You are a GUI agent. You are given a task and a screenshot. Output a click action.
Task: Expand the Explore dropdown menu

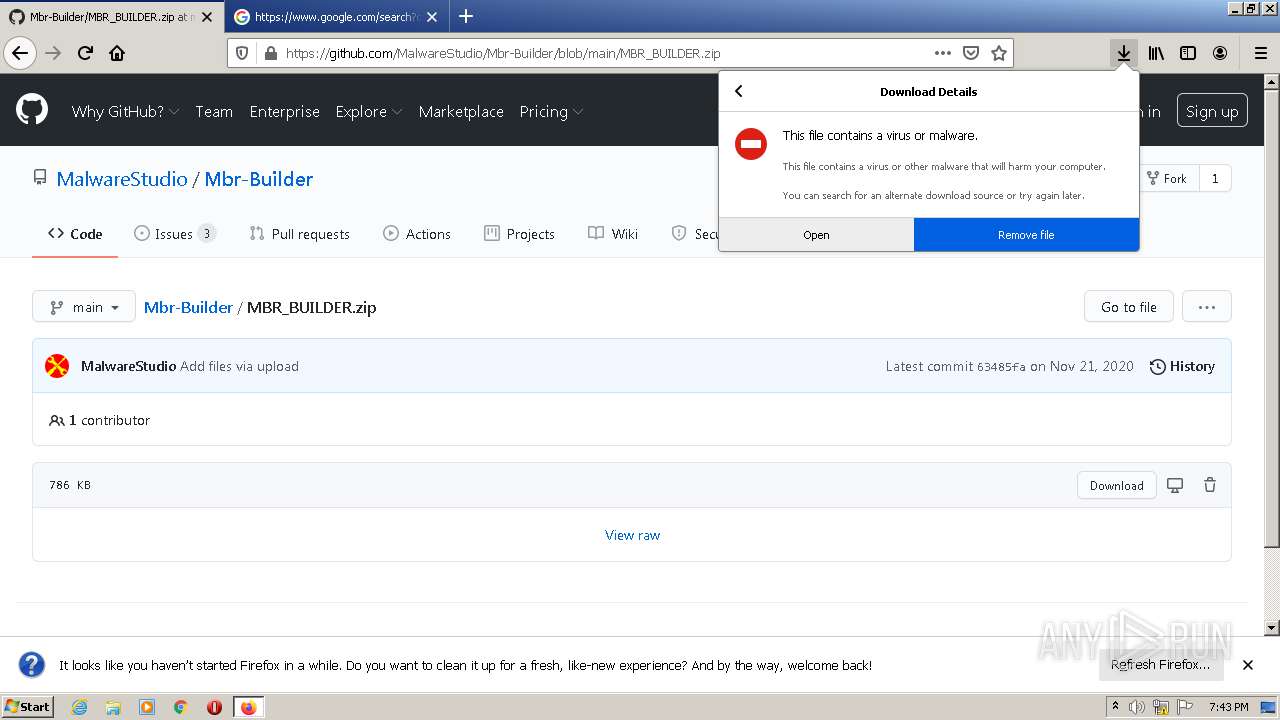369,111
